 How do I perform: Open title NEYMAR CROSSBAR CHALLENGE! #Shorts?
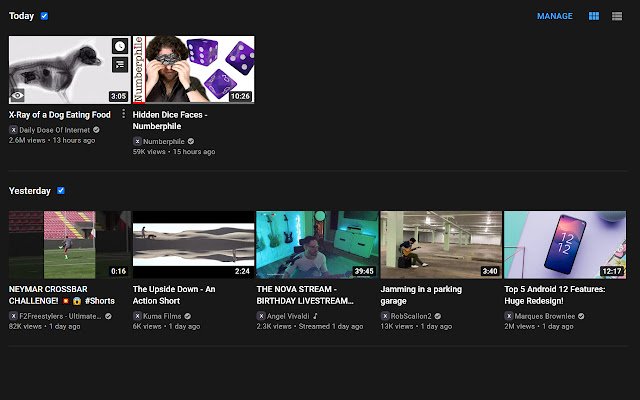click(x=62, y=295)
